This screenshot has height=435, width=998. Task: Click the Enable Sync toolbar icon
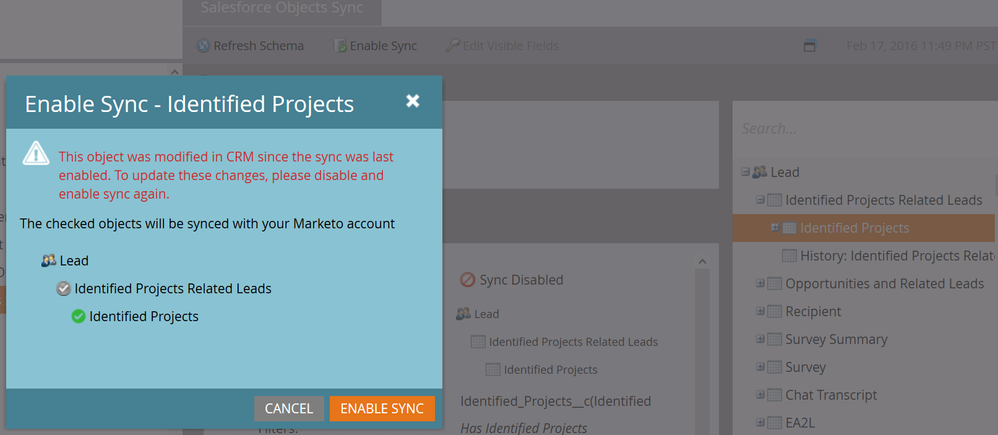point(341,46)
